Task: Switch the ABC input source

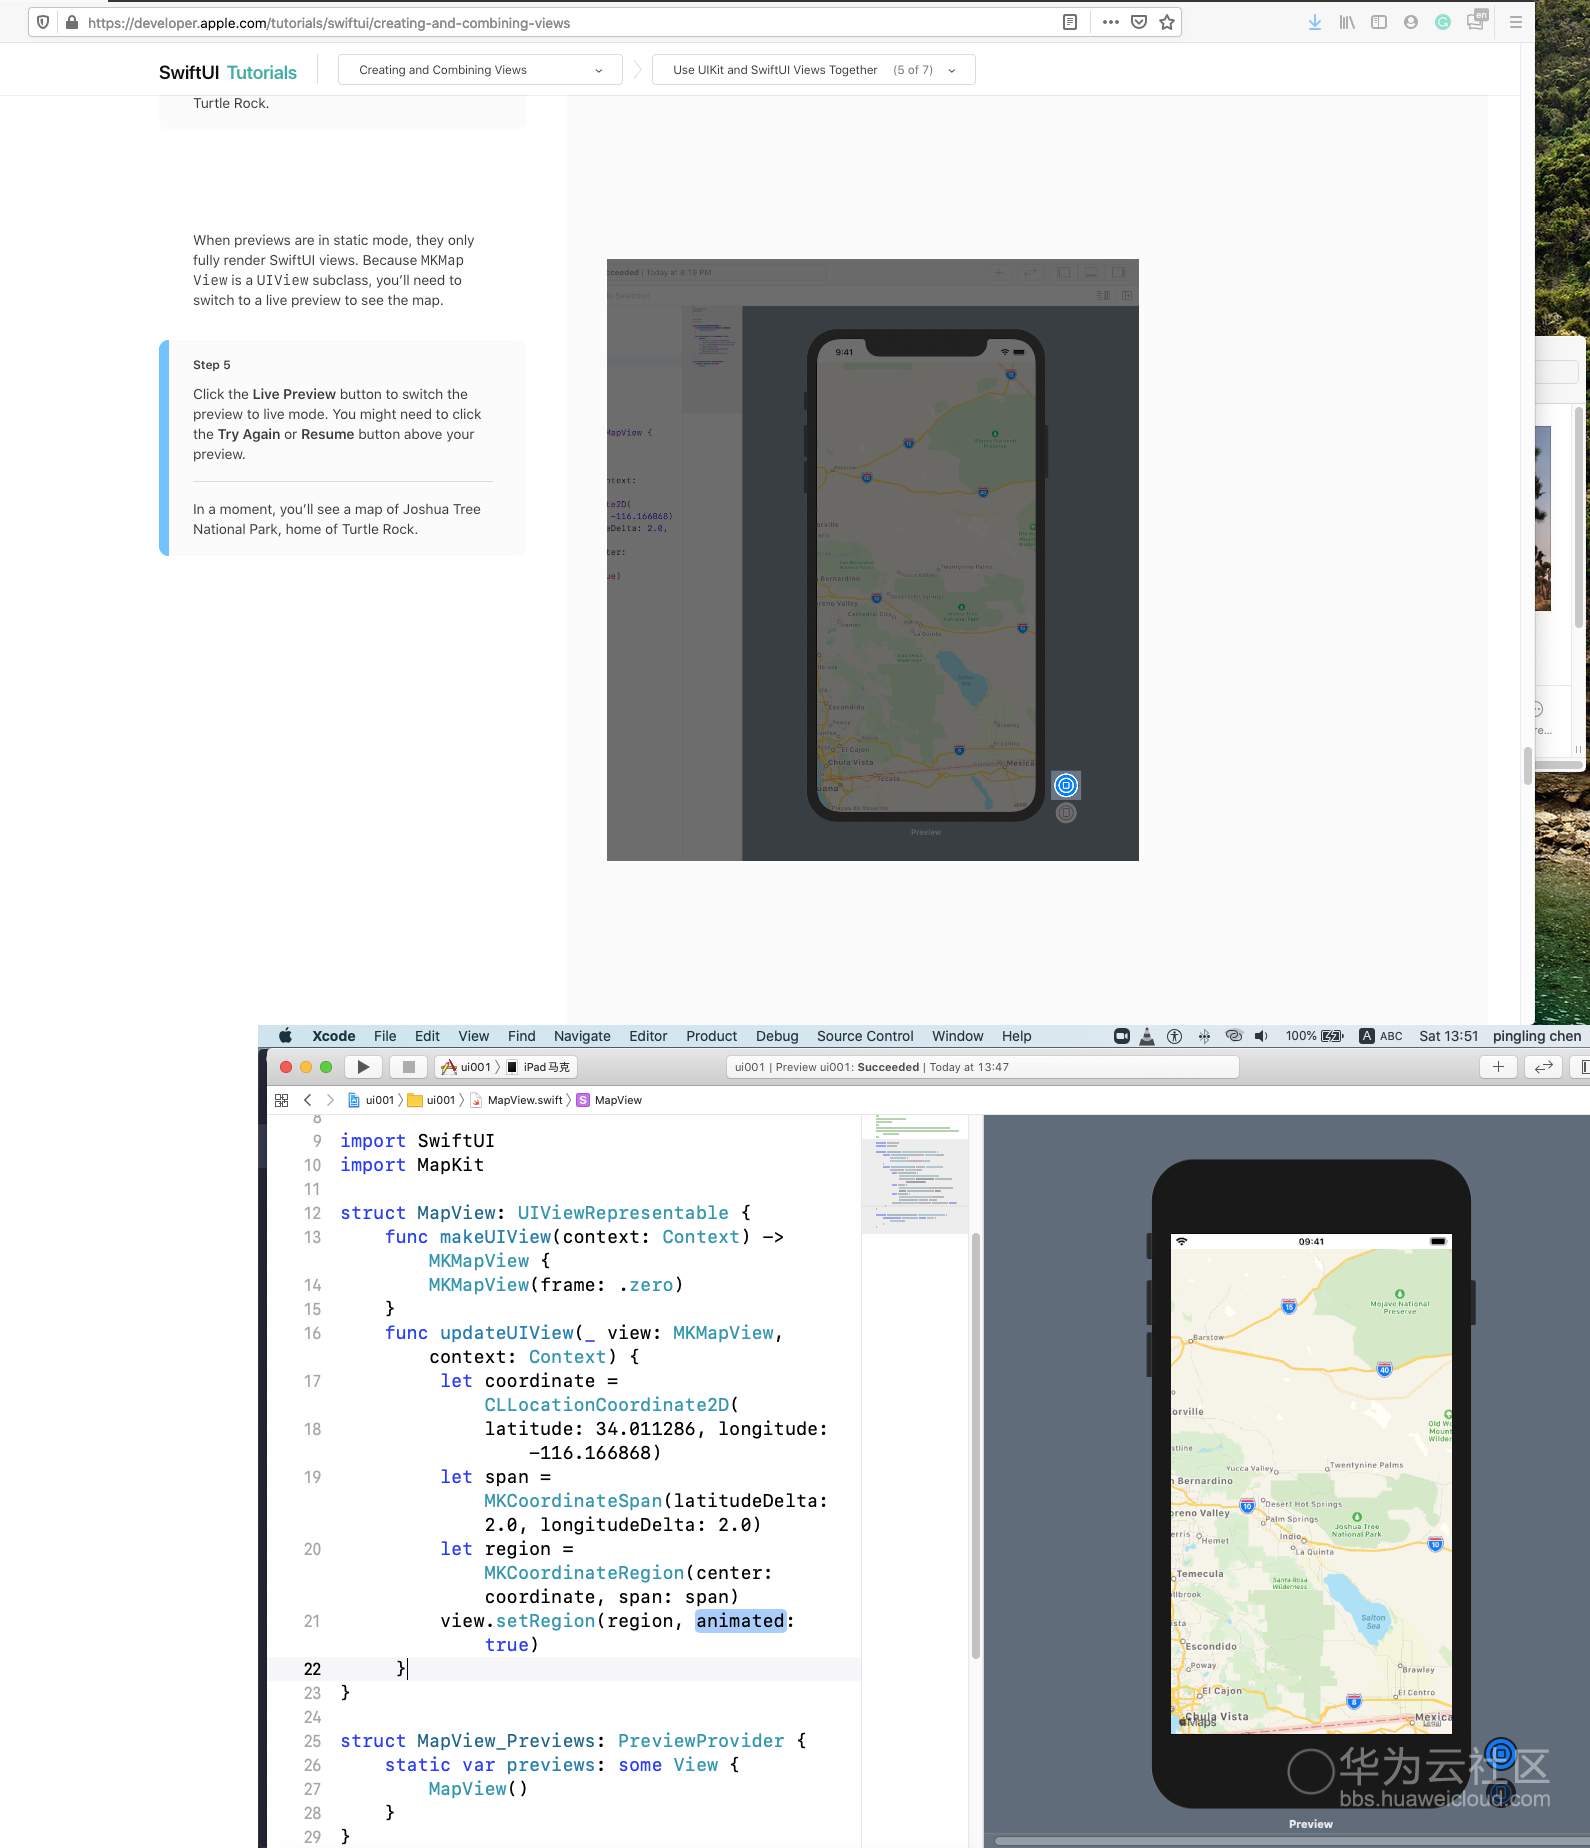Action: tap(1381, 1036)
